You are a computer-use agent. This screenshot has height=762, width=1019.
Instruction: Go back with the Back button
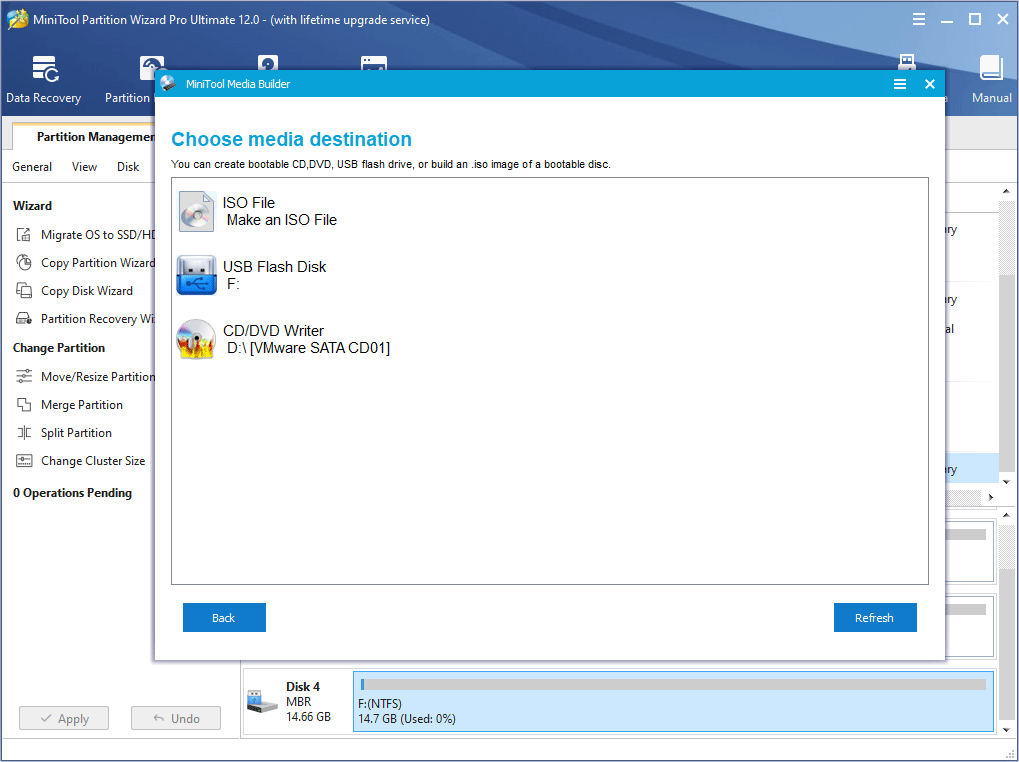pyautogui.click(x=224, y=617)
